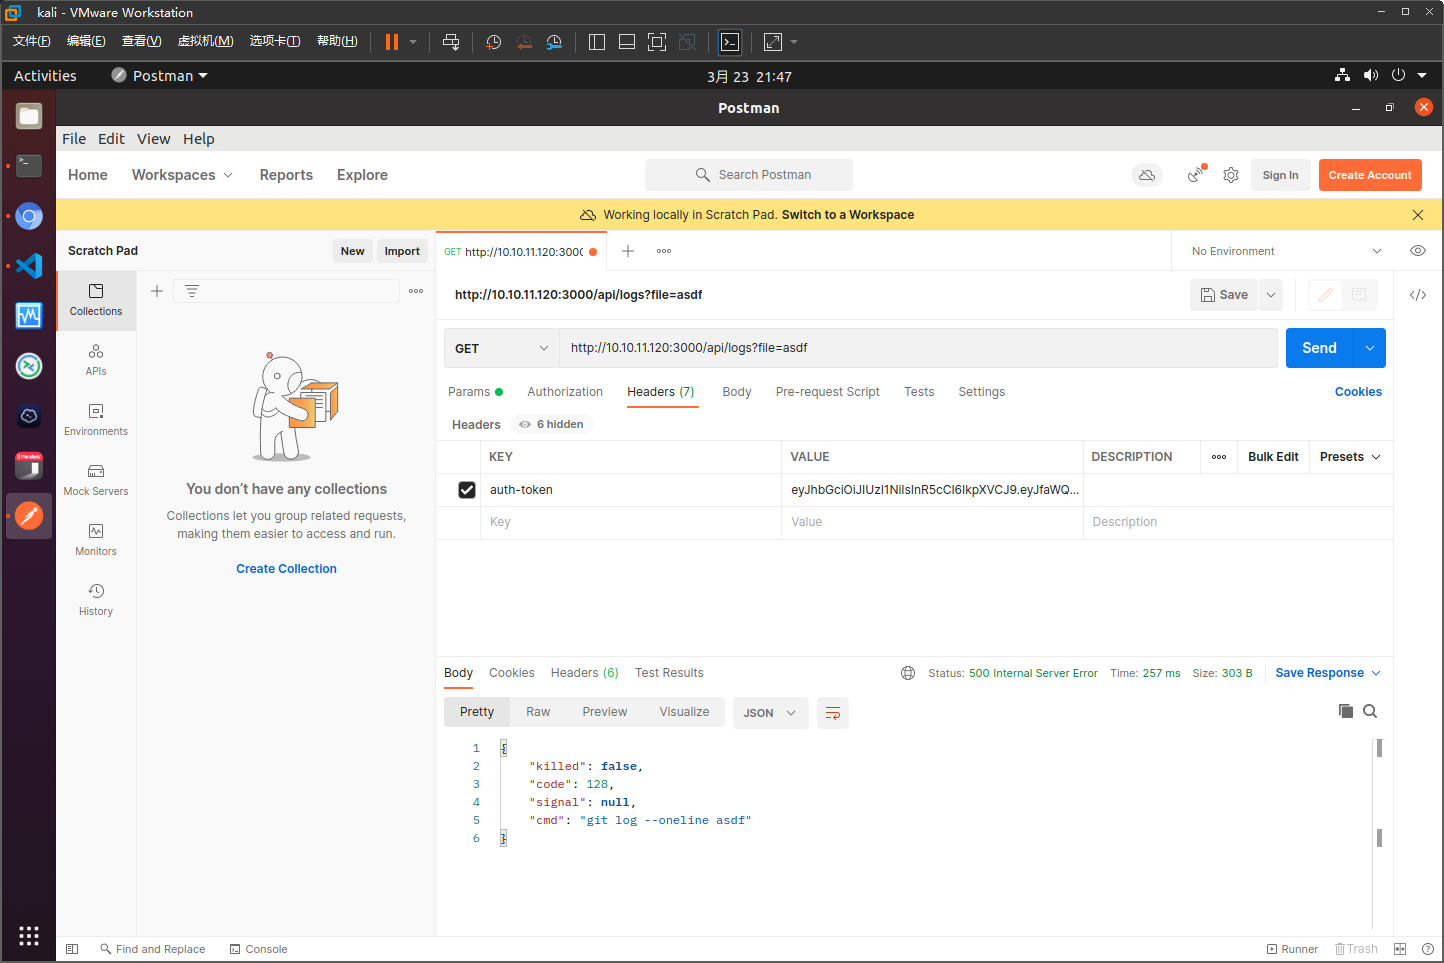Open the View menu
The image size is (1444, 963).
[x=154, y=139]
